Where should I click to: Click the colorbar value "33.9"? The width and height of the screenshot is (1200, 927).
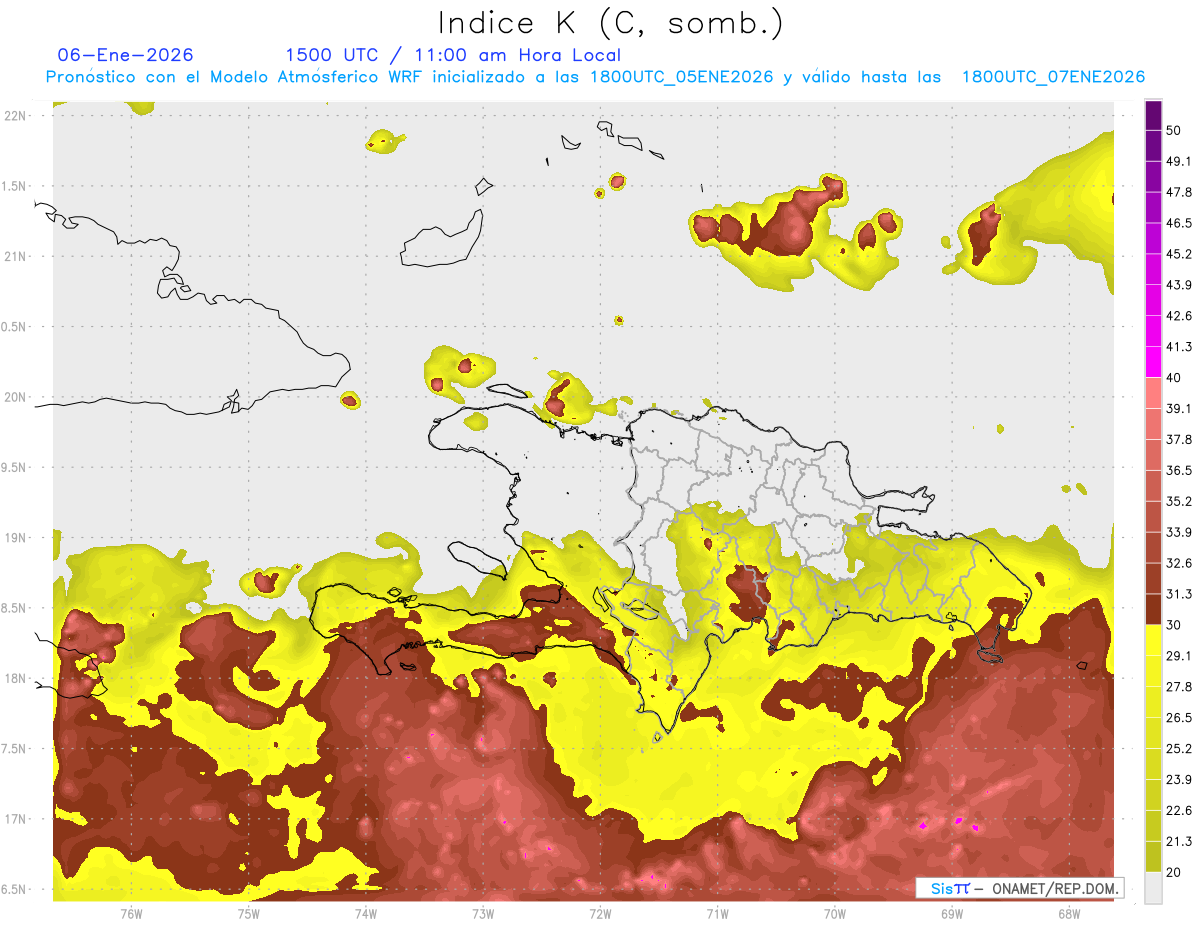pyautogui.click(x=1179, y=532)
